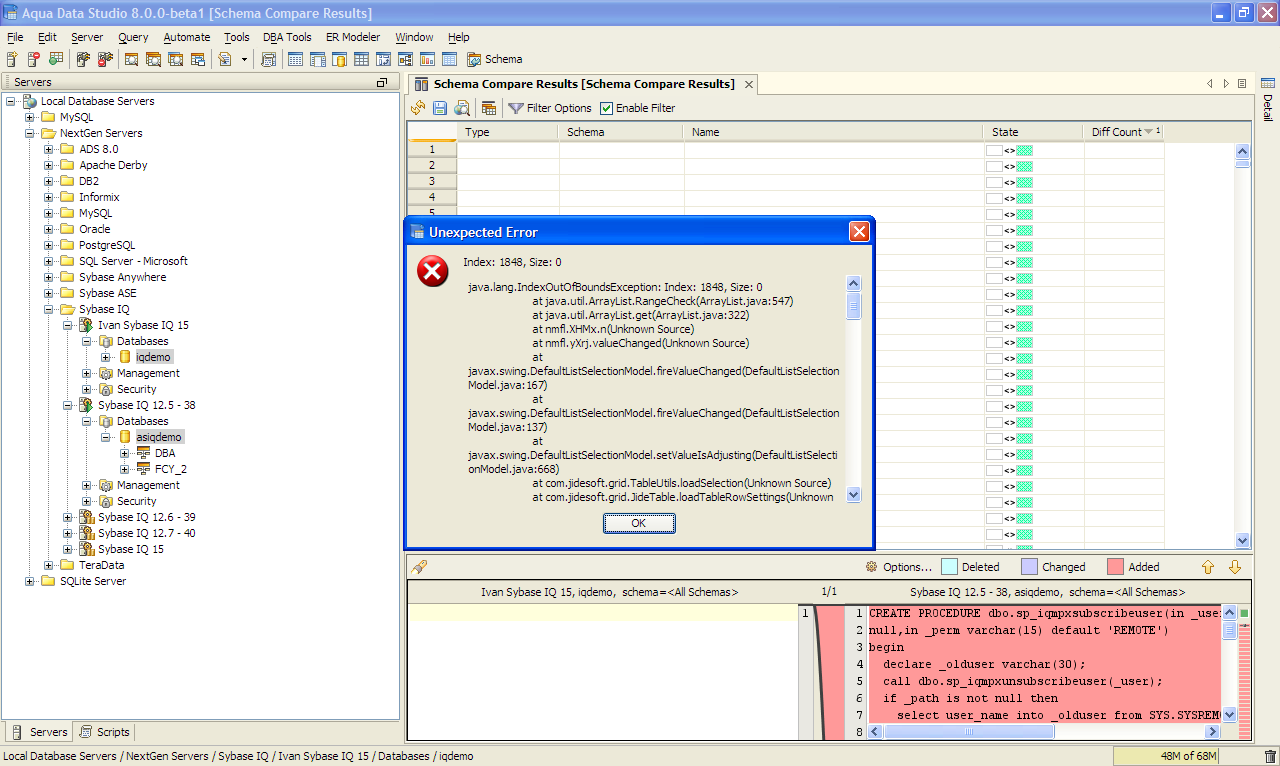
Task: Click the Deleted color swatch
Action: (x=950, y=567)
